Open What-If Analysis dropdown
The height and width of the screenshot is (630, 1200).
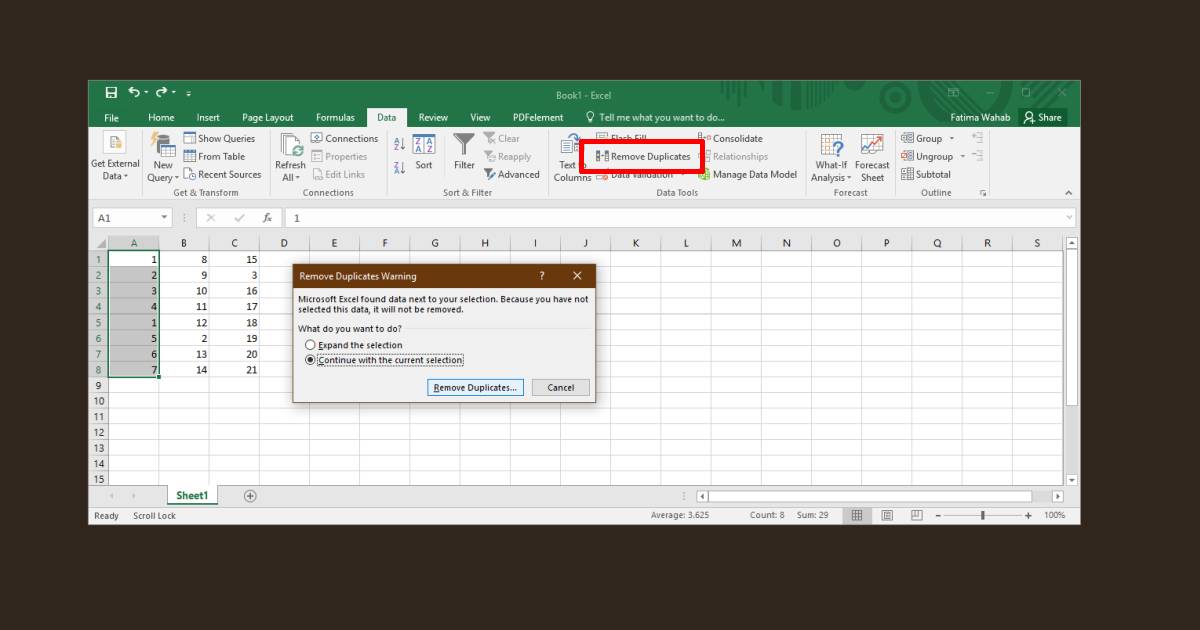(830, 158)
